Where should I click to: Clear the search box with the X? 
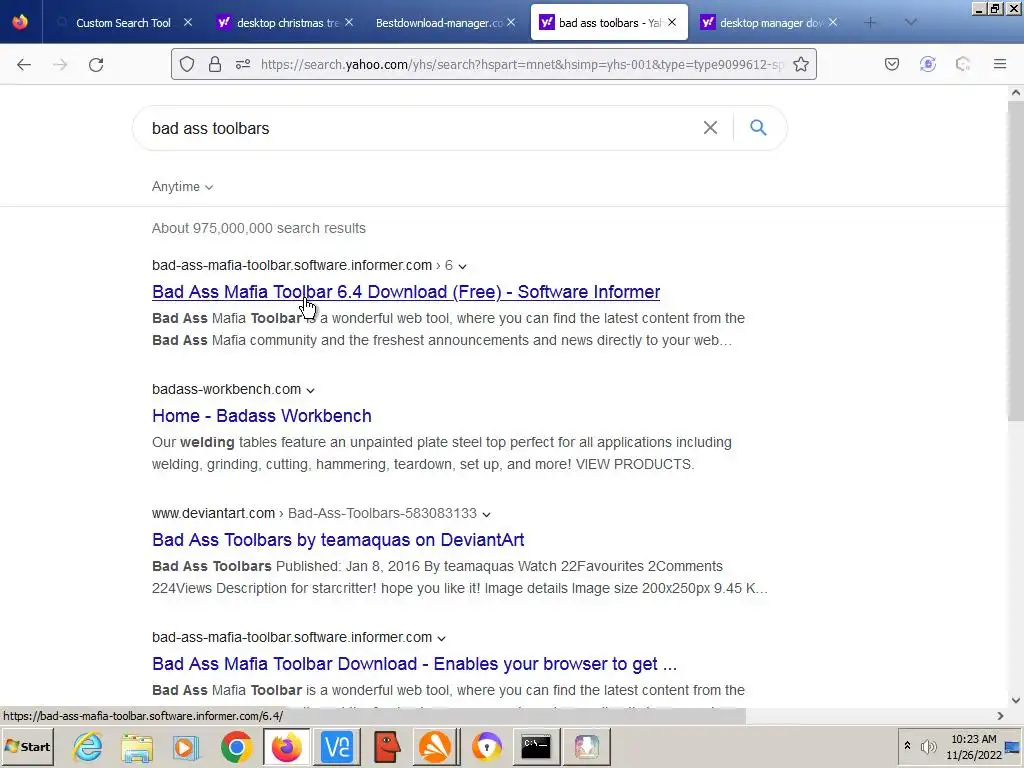710,127
